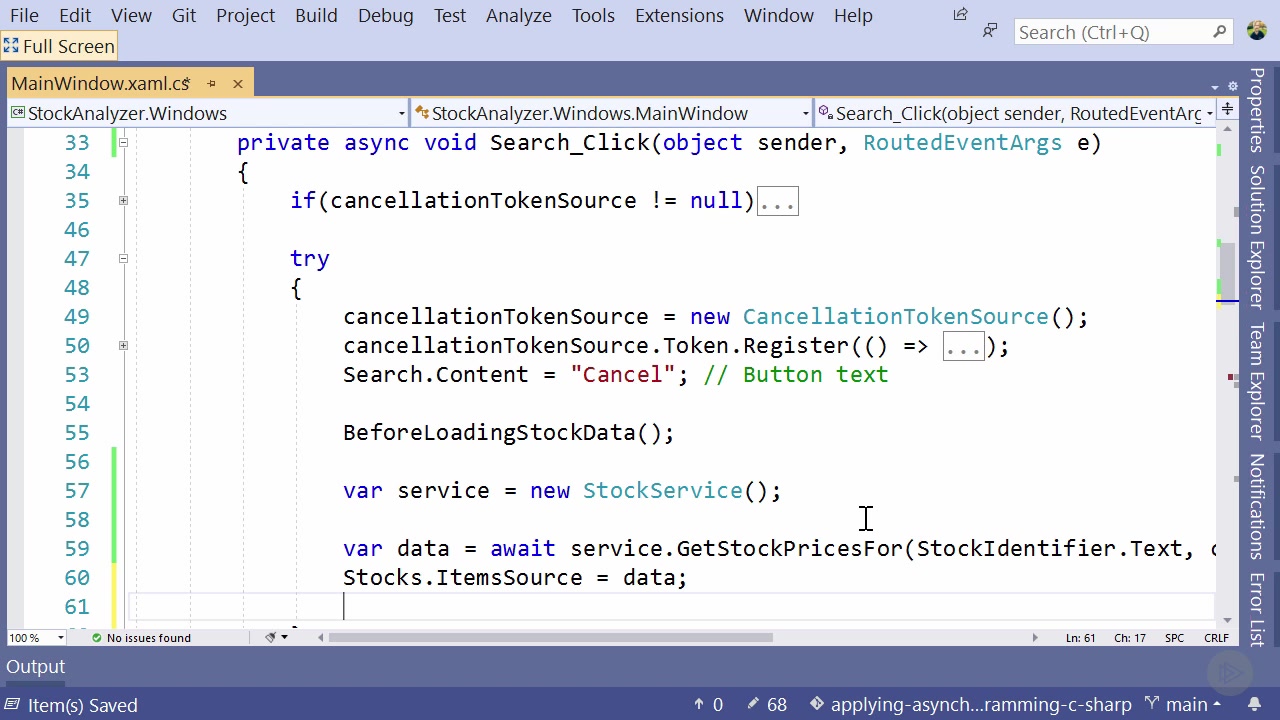Click the Full Screen button
Viewport: 1280px width, 720px height.
[59, 46]
